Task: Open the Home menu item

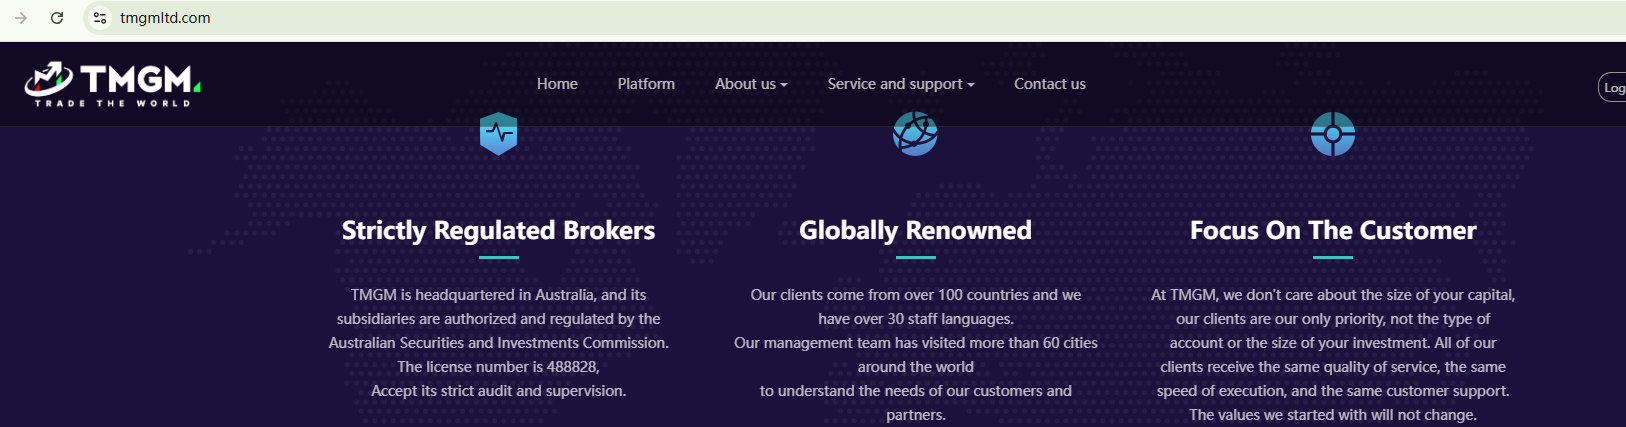Action: point(557,84)
